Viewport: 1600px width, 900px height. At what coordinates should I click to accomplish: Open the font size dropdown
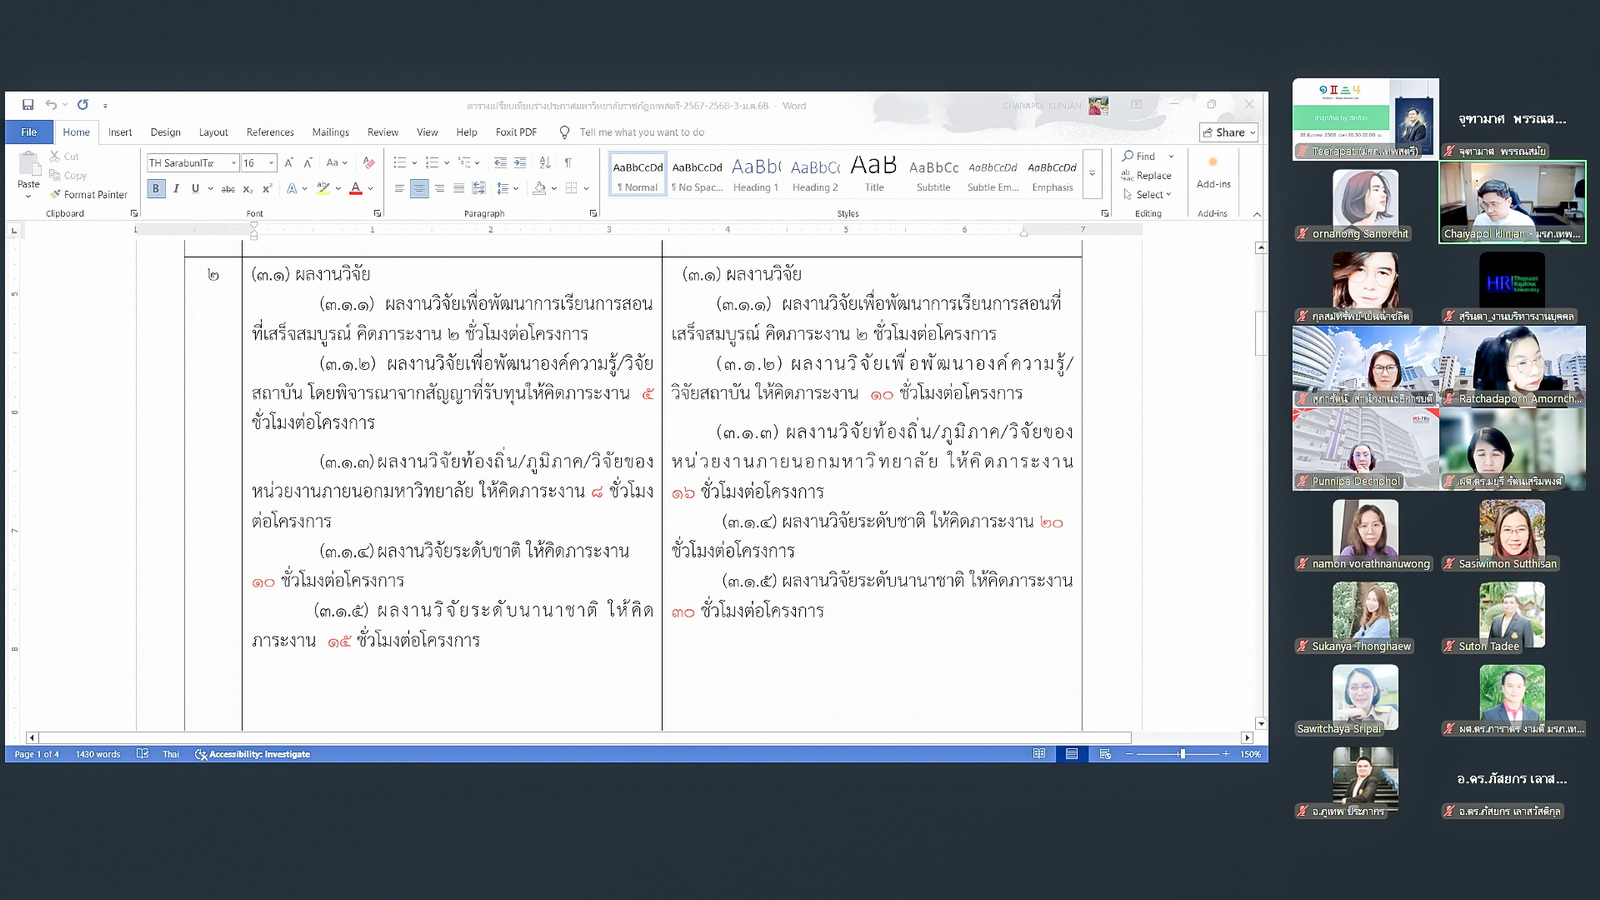[x=271, y=163]
